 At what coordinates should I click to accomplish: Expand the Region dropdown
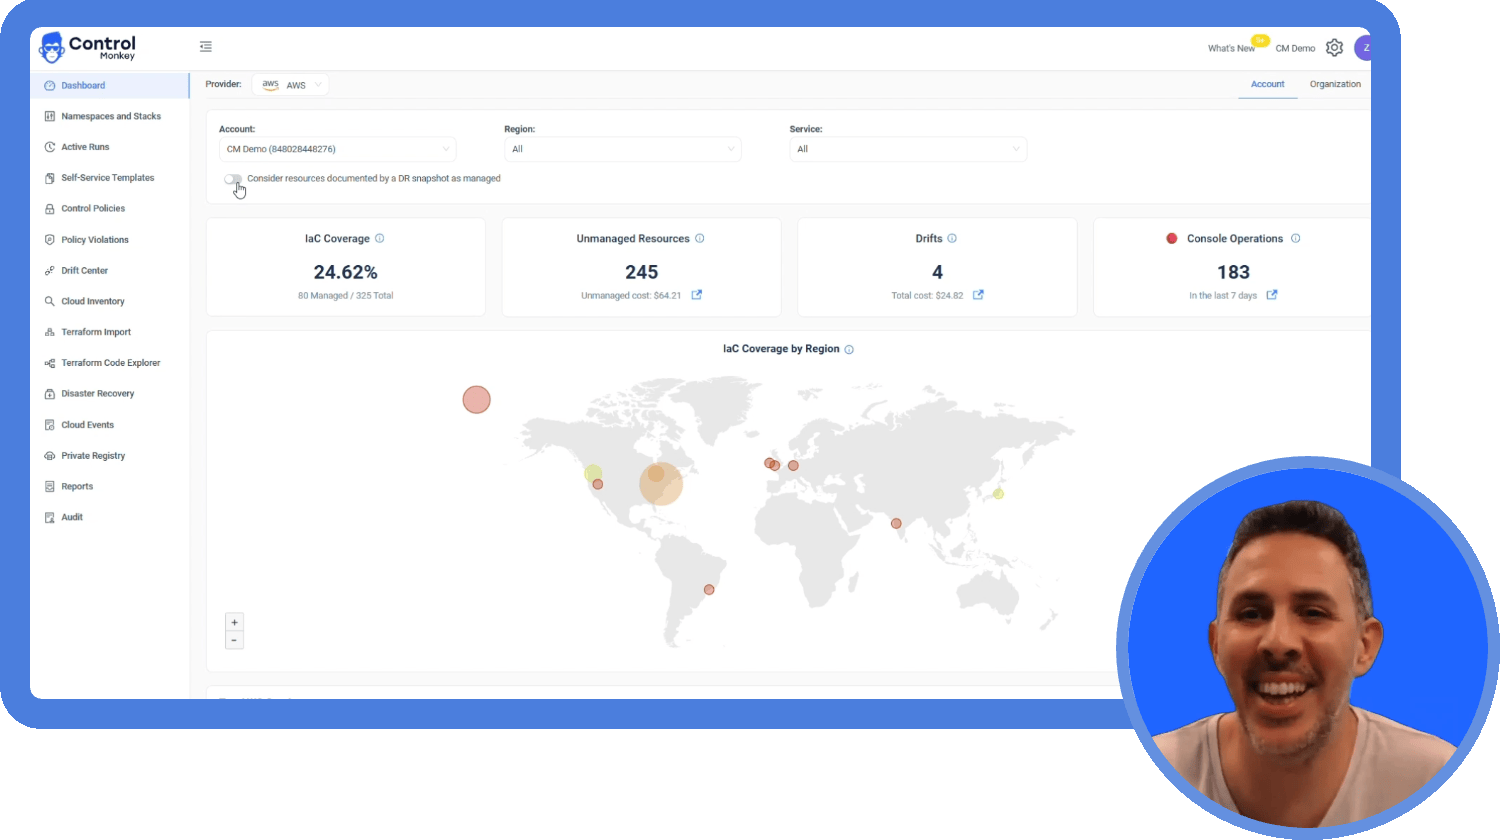coord(622,149)
